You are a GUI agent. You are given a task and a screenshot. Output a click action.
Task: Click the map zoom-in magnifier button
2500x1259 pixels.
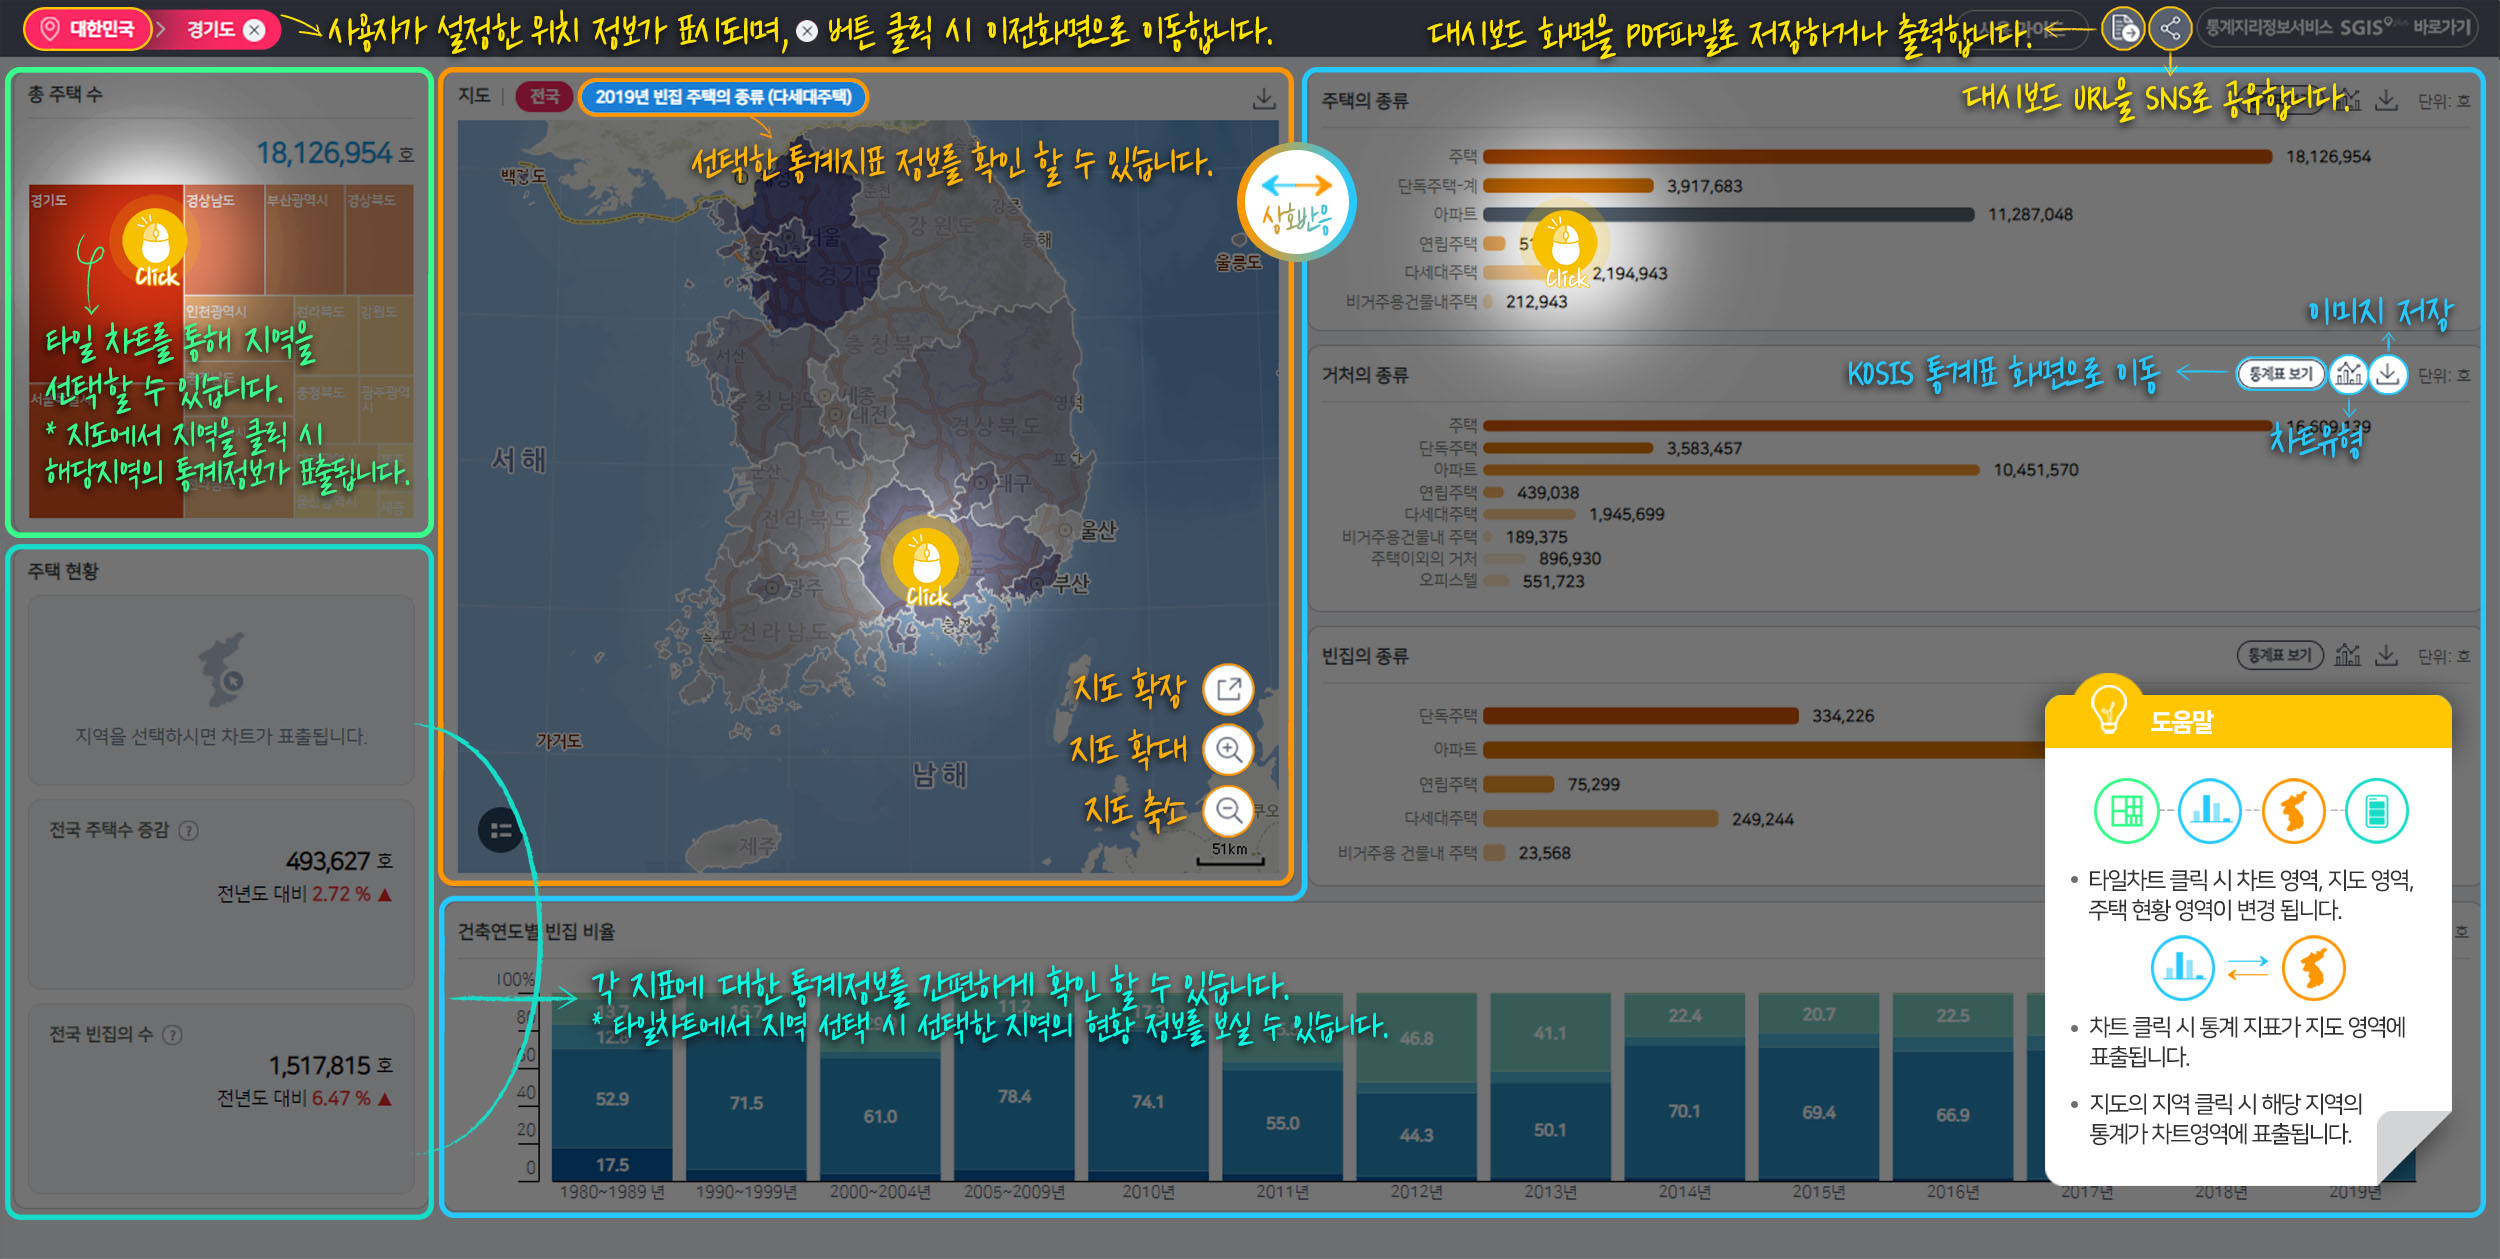(x=1228, y=750)
